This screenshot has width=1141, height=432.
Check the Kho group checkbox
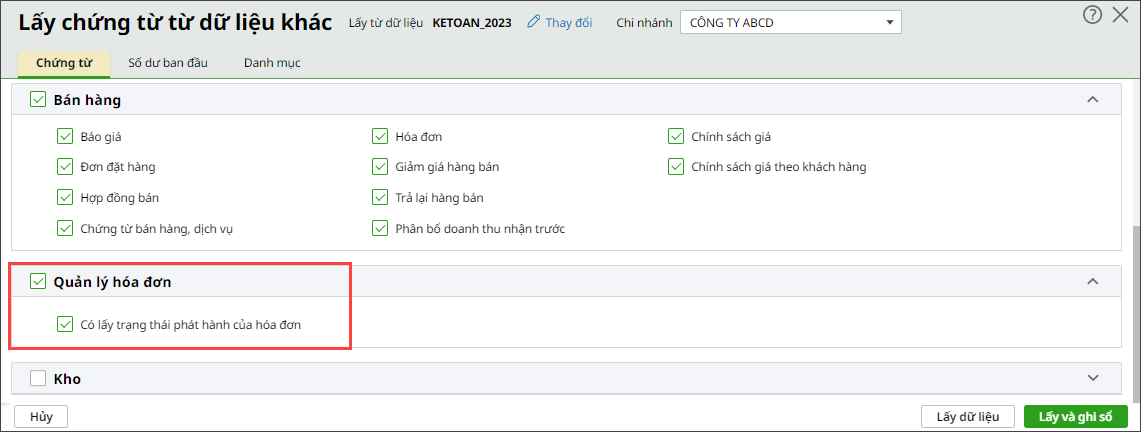coord(38,378)
